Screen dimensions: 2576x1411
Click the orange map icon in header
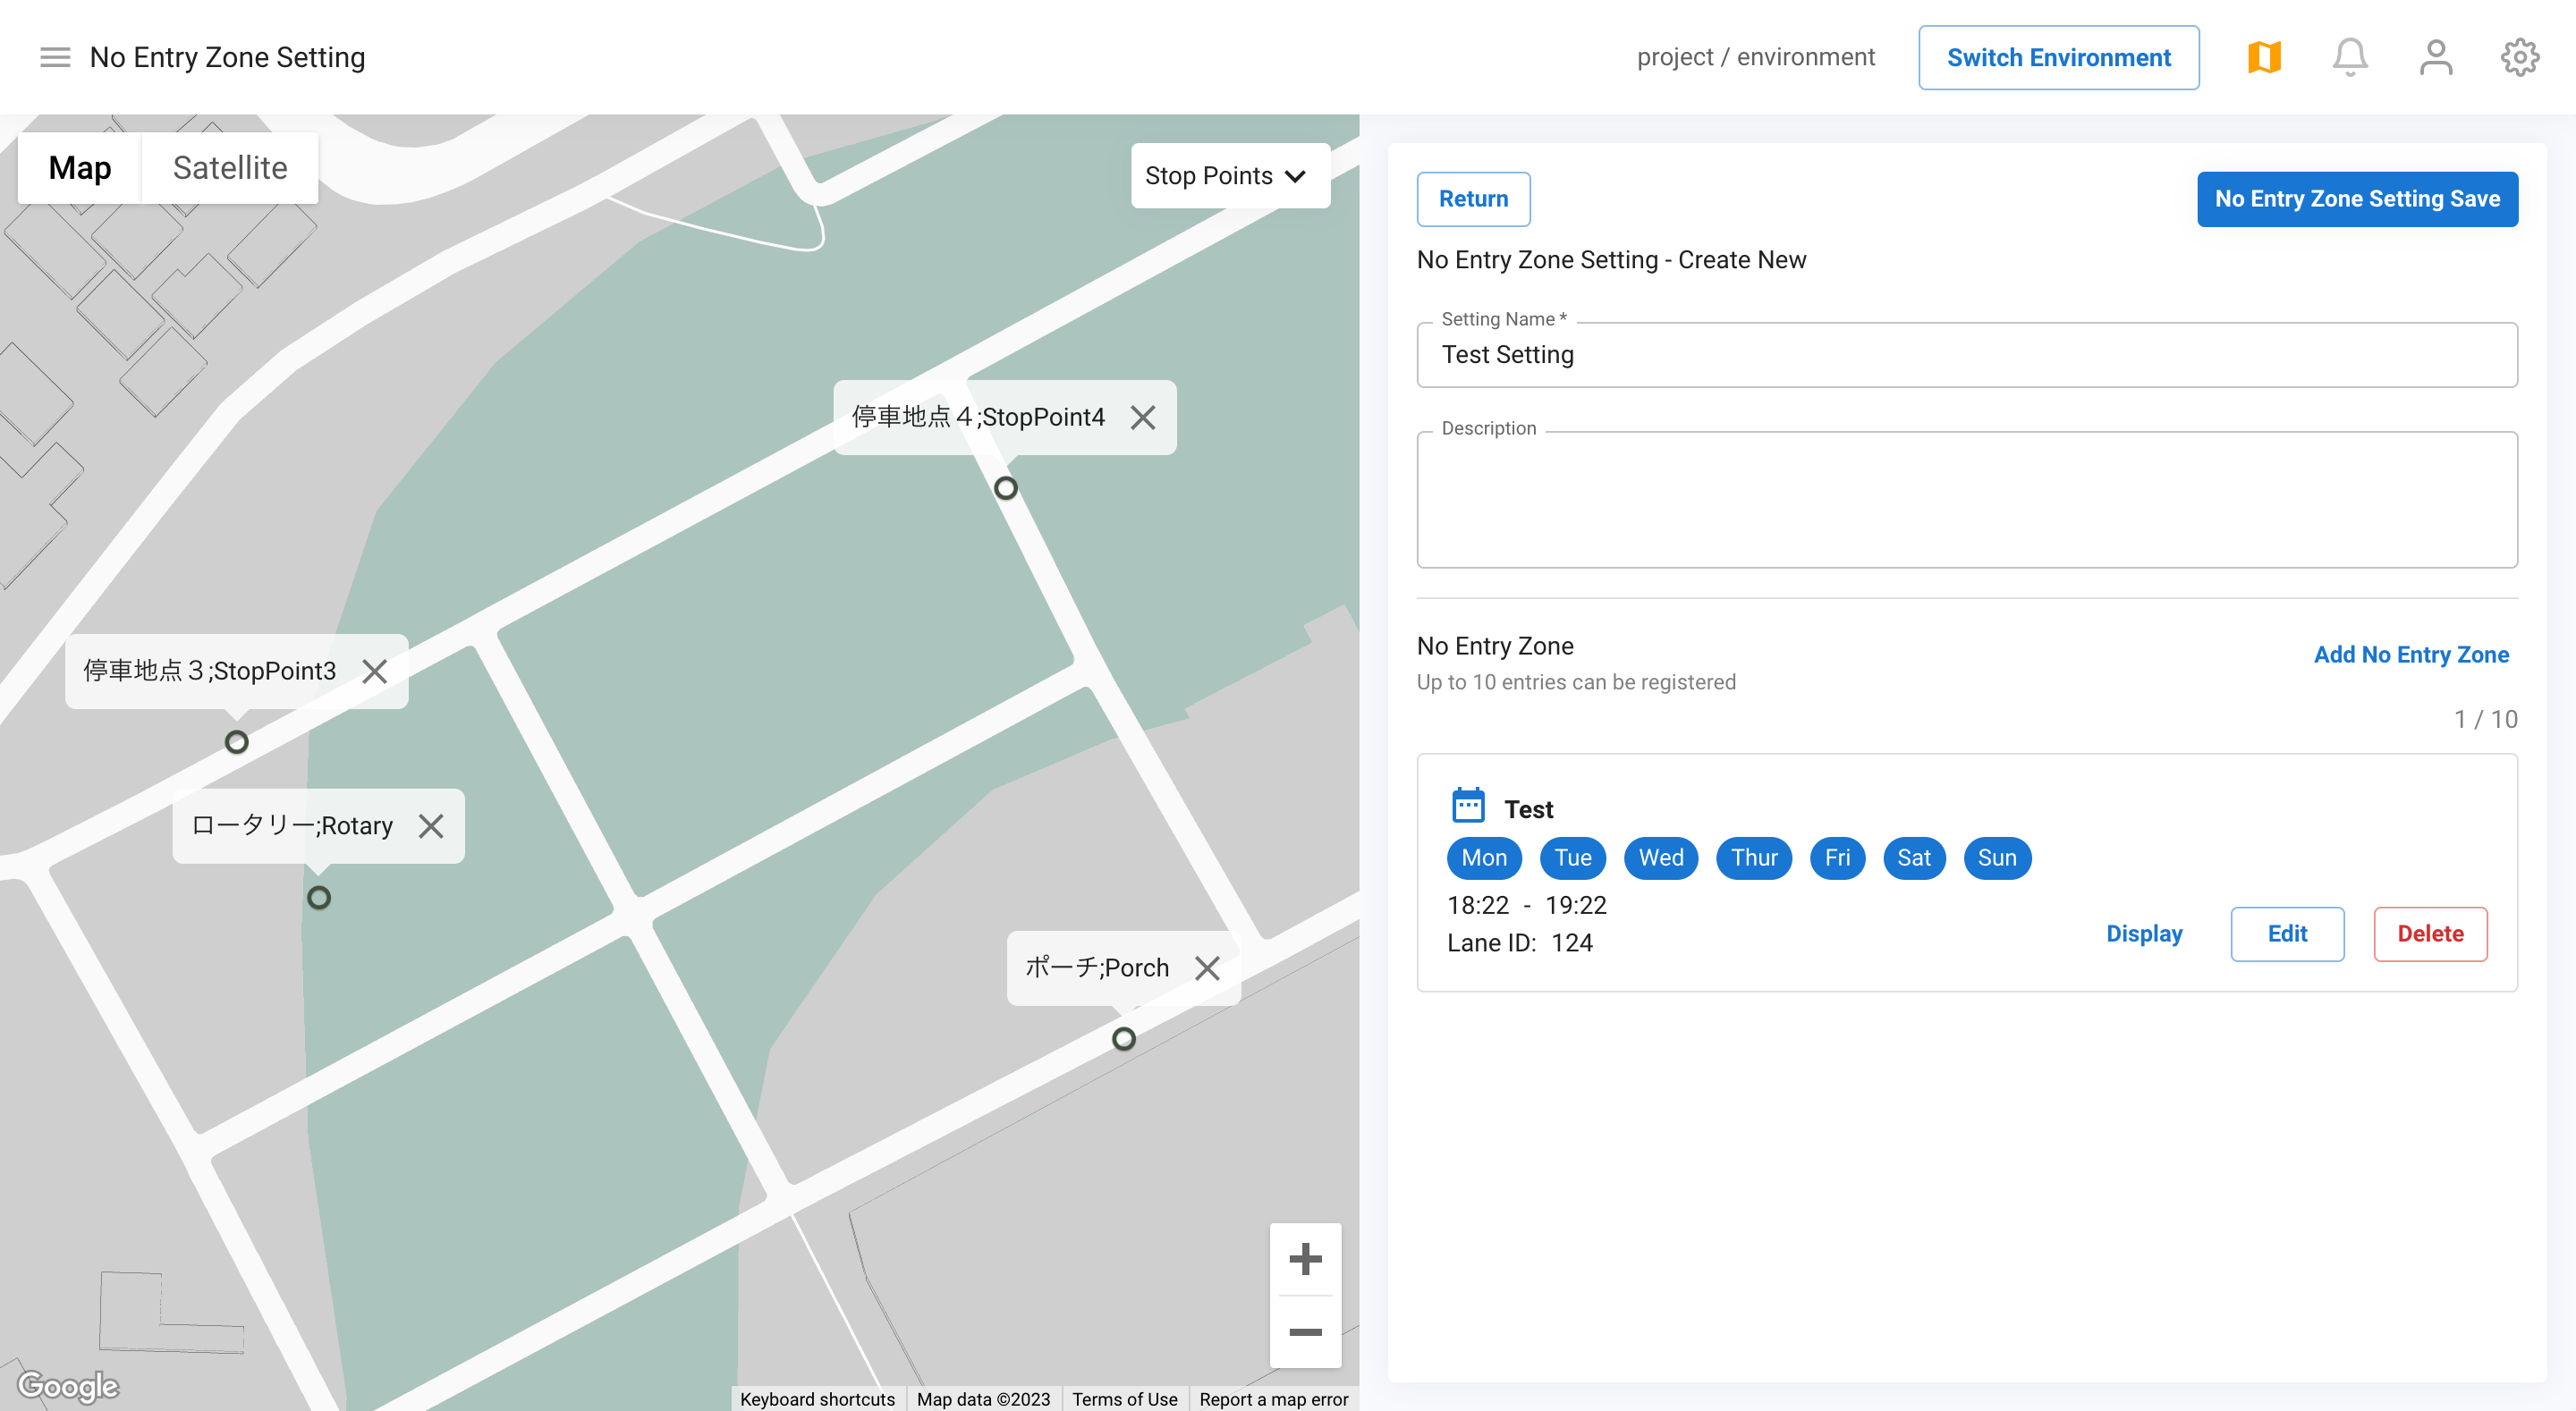click(2264, 57)
